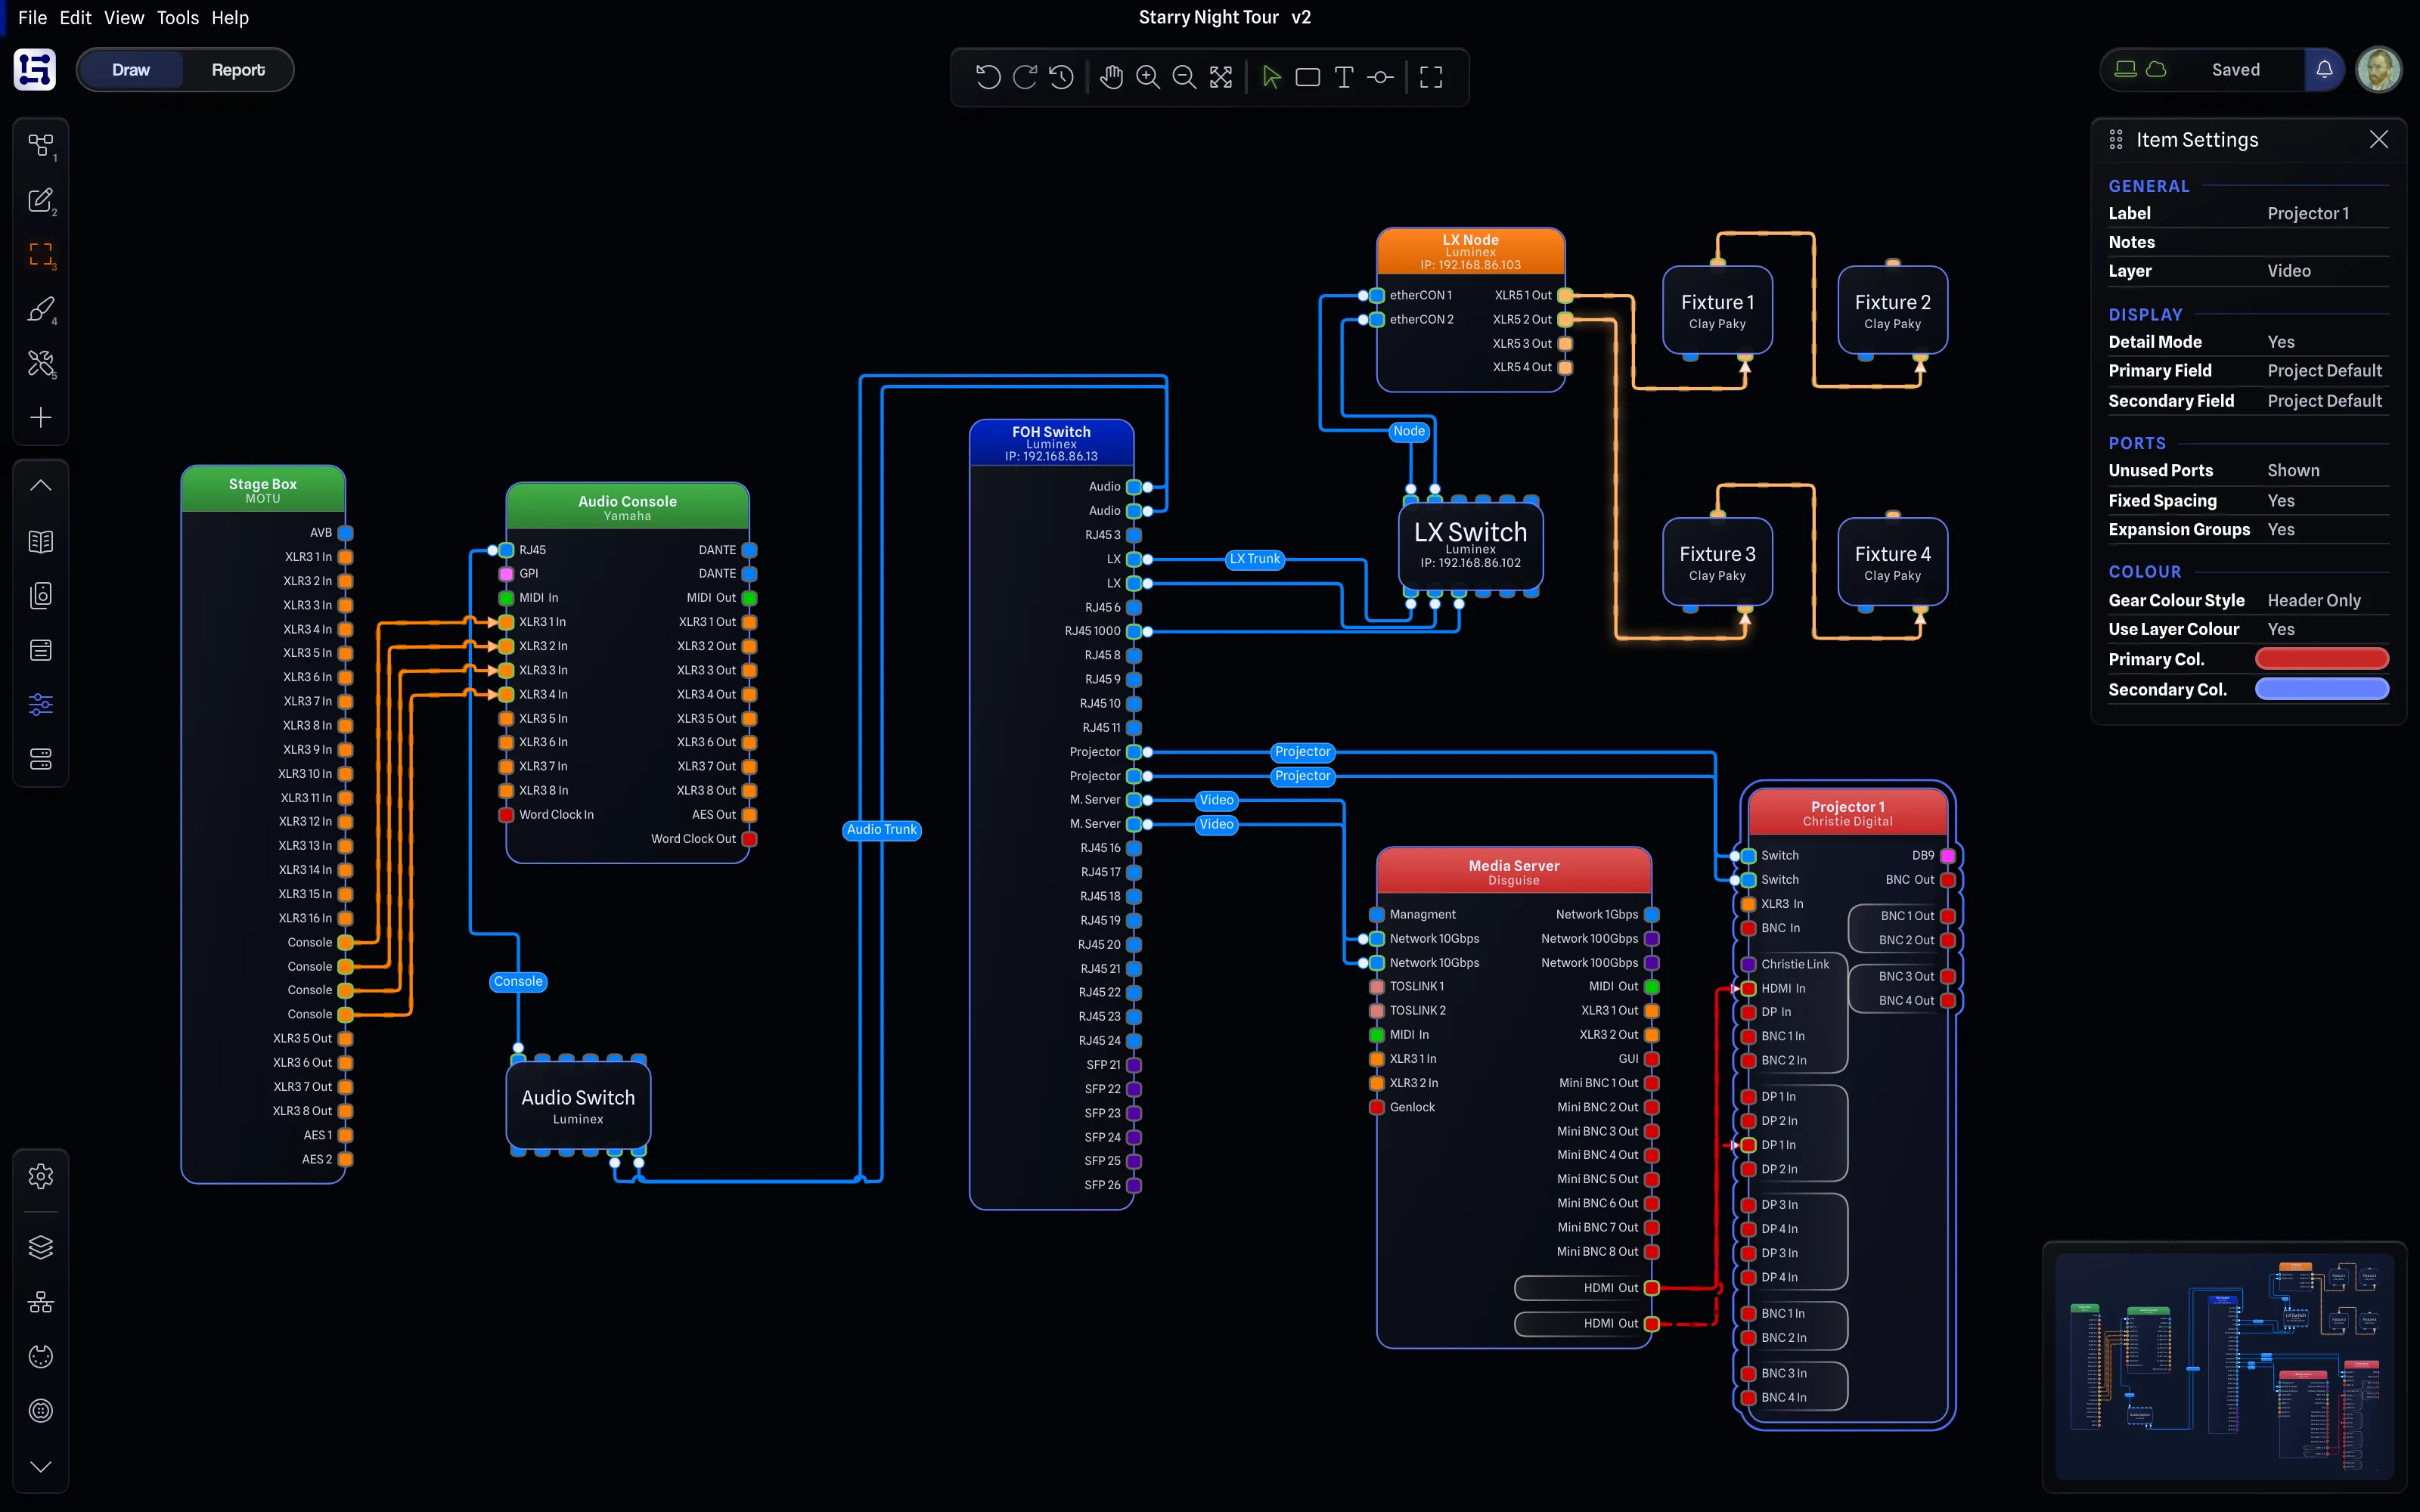Open the Edit menu
The height and width of the screenshot is (1512, 2420).
[75, 18]
